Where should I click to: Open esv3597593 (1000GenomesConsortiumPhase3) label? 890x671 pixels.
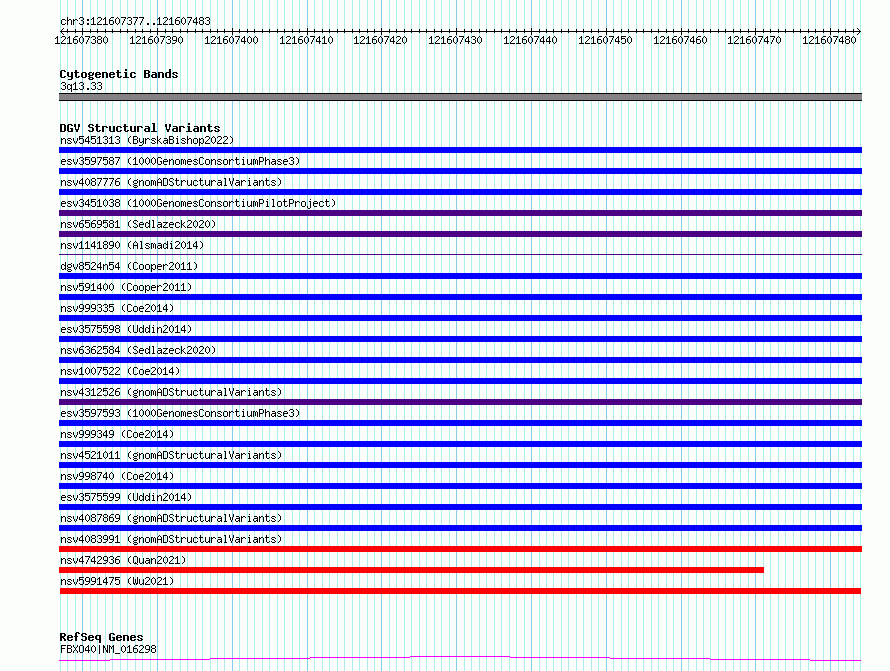click(180, 413)
